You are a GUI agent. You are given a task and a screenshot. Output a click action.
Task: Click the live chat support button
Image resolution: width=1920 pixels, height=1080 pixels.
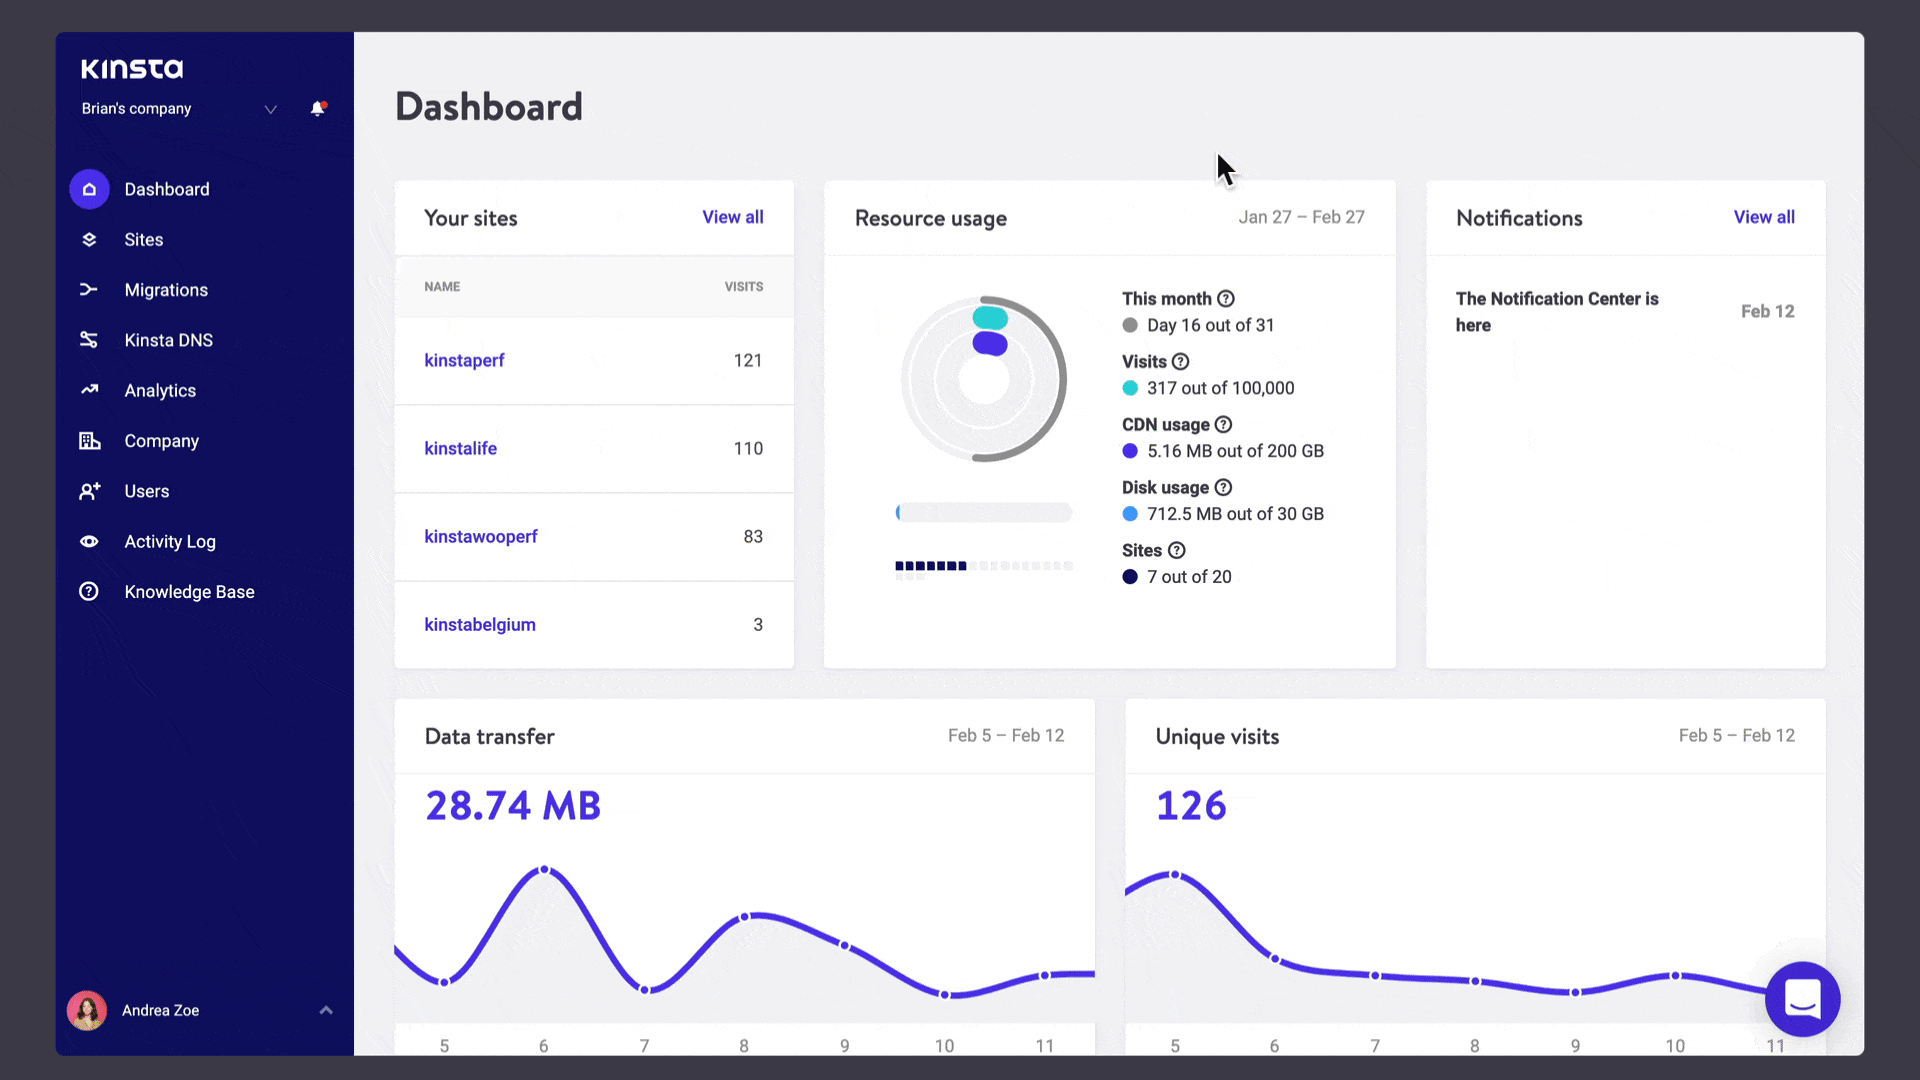click(x=1803, y=1000)
